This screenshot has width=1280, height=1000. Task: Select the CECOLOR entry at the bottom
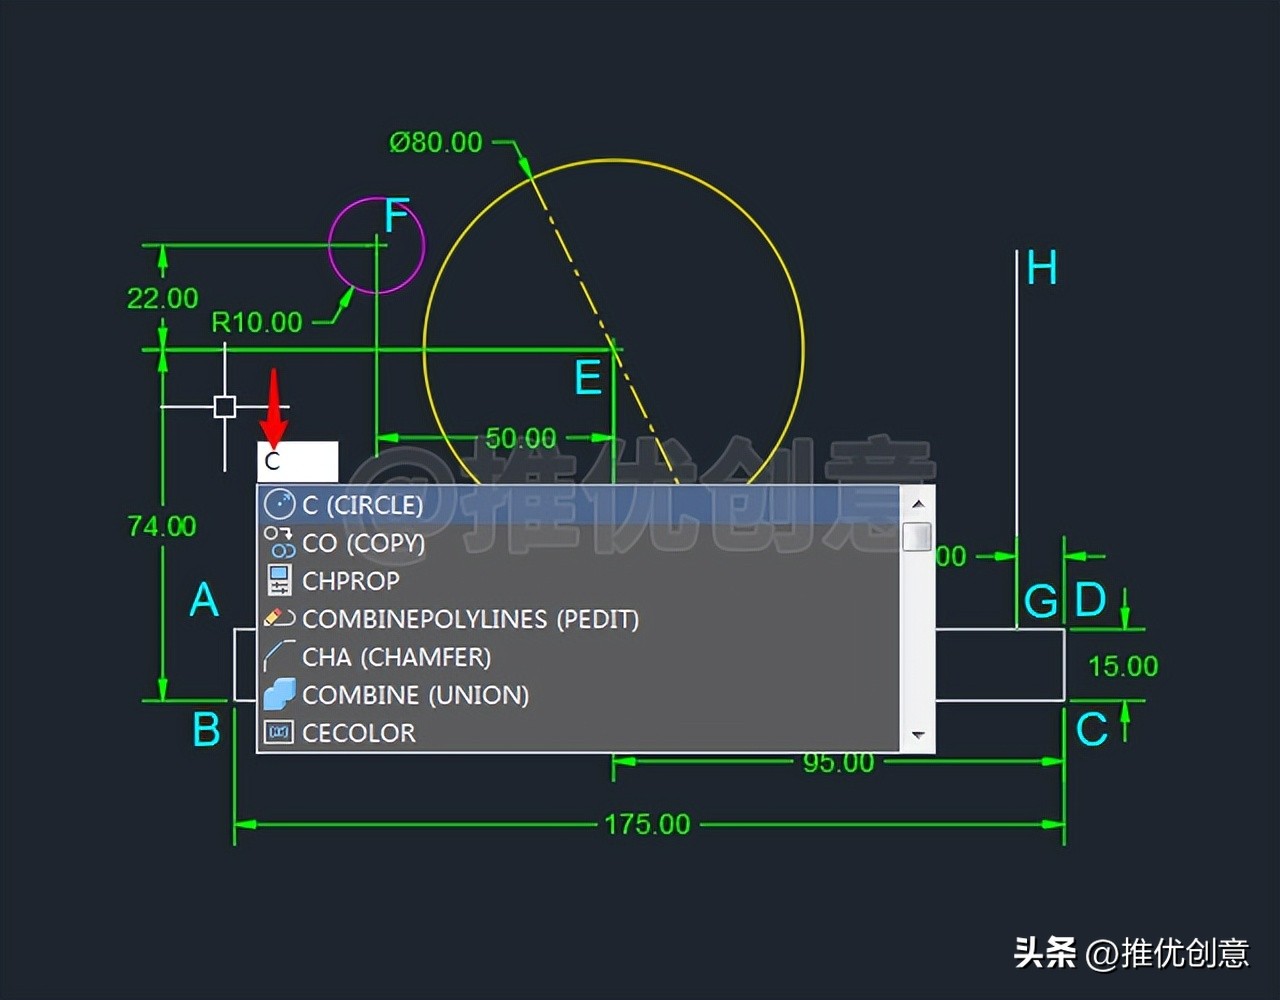tap(357, 732)
